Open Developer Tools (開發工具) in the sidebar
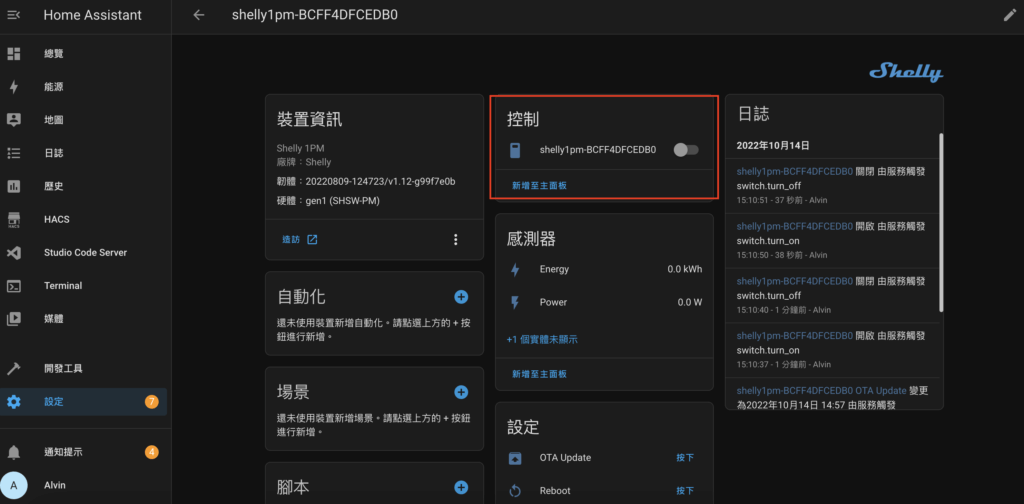1024x504 pixels. pyautogui.click(x=86, y=369)
